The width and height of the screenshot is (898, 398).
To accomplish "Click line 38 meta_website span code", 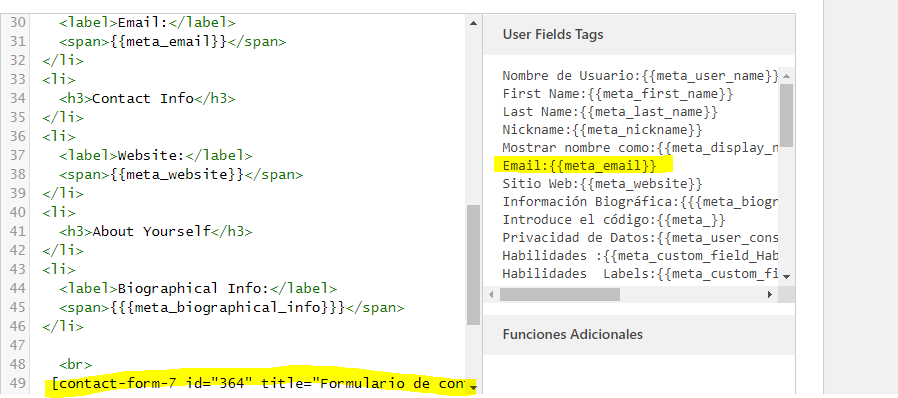I will tap(181, 174).
